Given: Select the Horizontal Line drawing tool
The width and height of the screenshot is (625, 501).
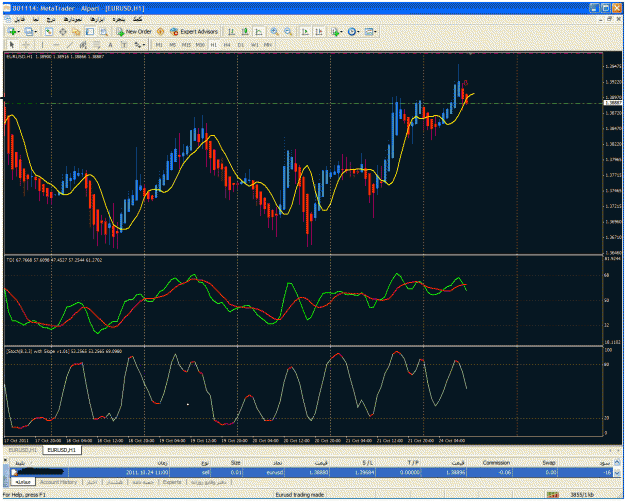Looking at the screenshot, I should pos(56,45).
